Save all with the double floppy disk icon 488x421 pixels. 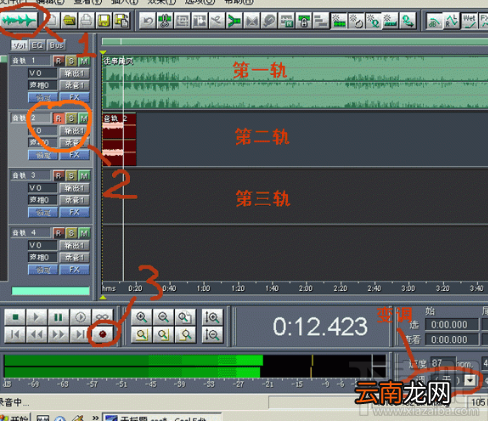[121, 21]
